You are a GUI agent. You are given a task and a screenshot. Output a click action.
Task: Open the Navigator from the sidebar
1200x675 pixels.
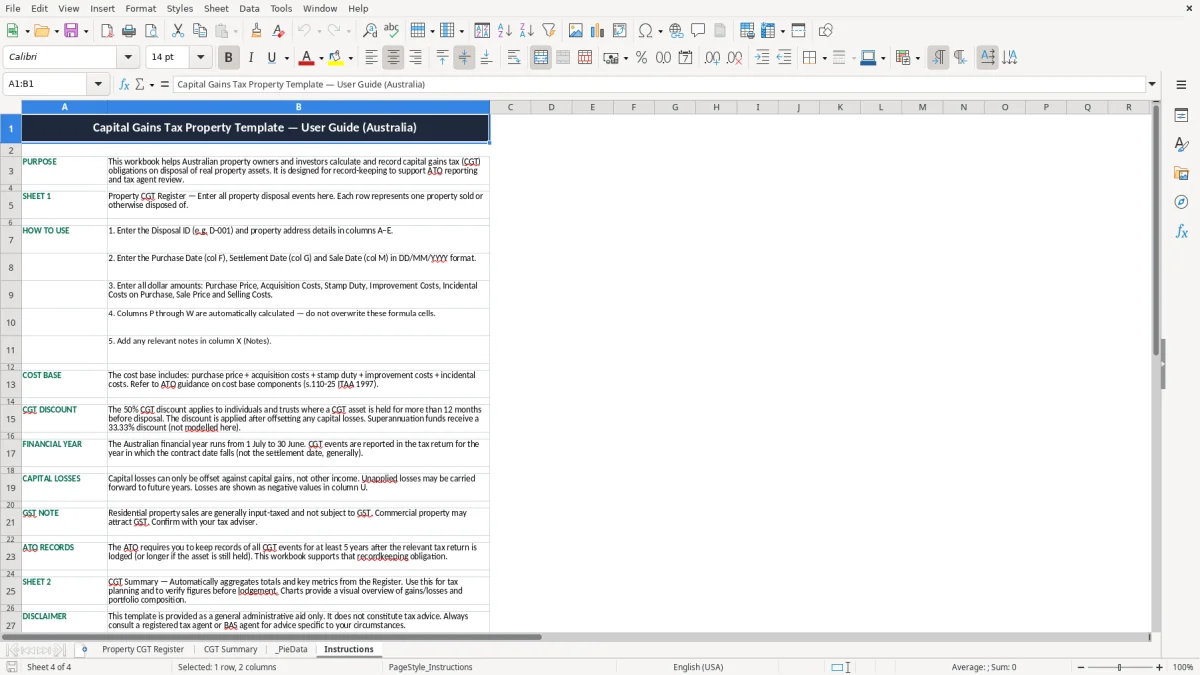pos(1181,203)
